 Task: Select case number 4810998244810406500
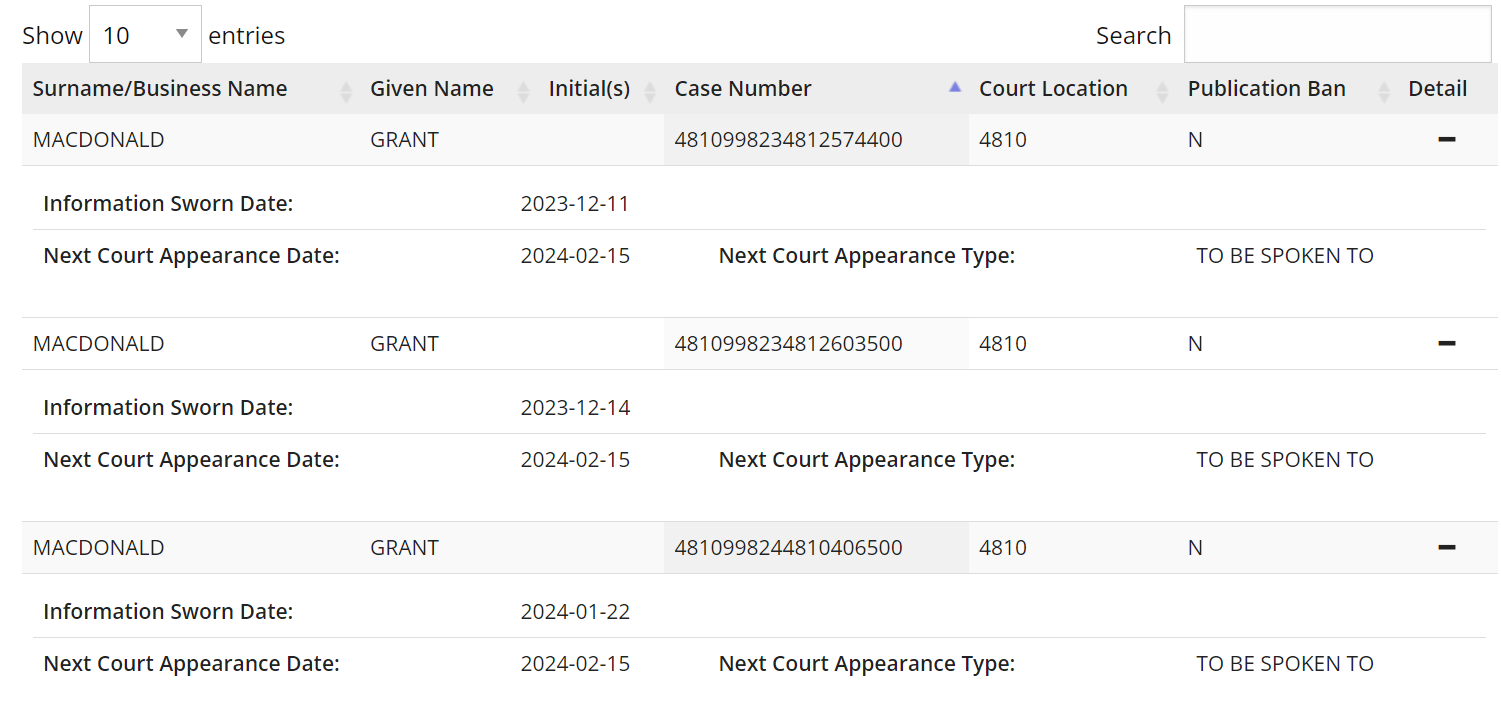pyautogui.click(x=789, y=548)
